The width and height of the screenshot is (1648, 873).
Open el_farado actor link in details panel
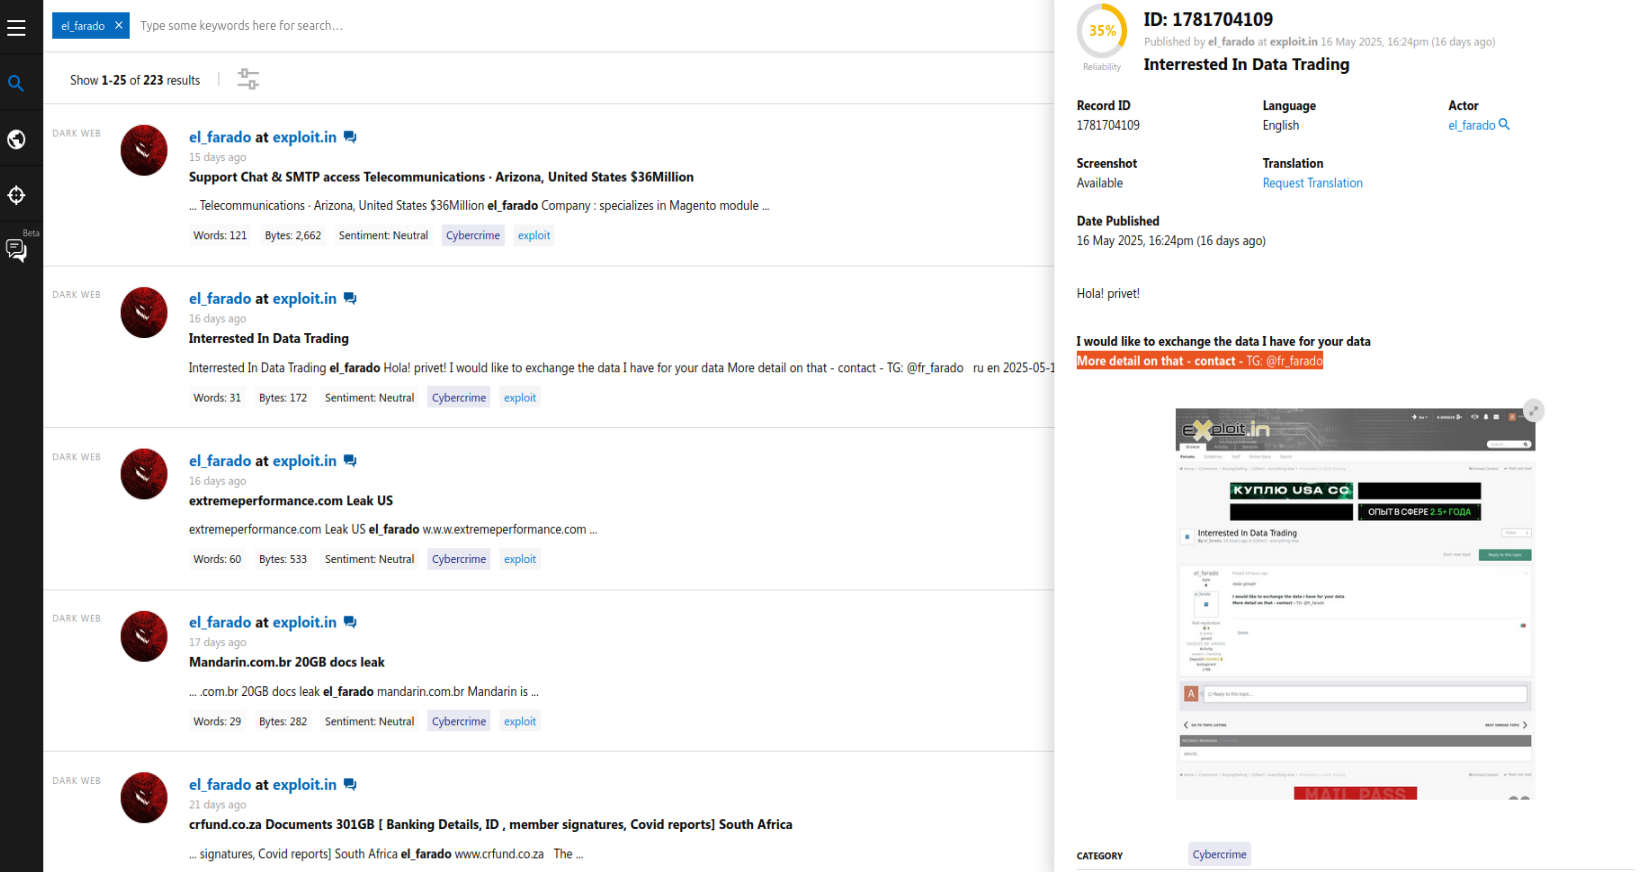click(1471, 126)
